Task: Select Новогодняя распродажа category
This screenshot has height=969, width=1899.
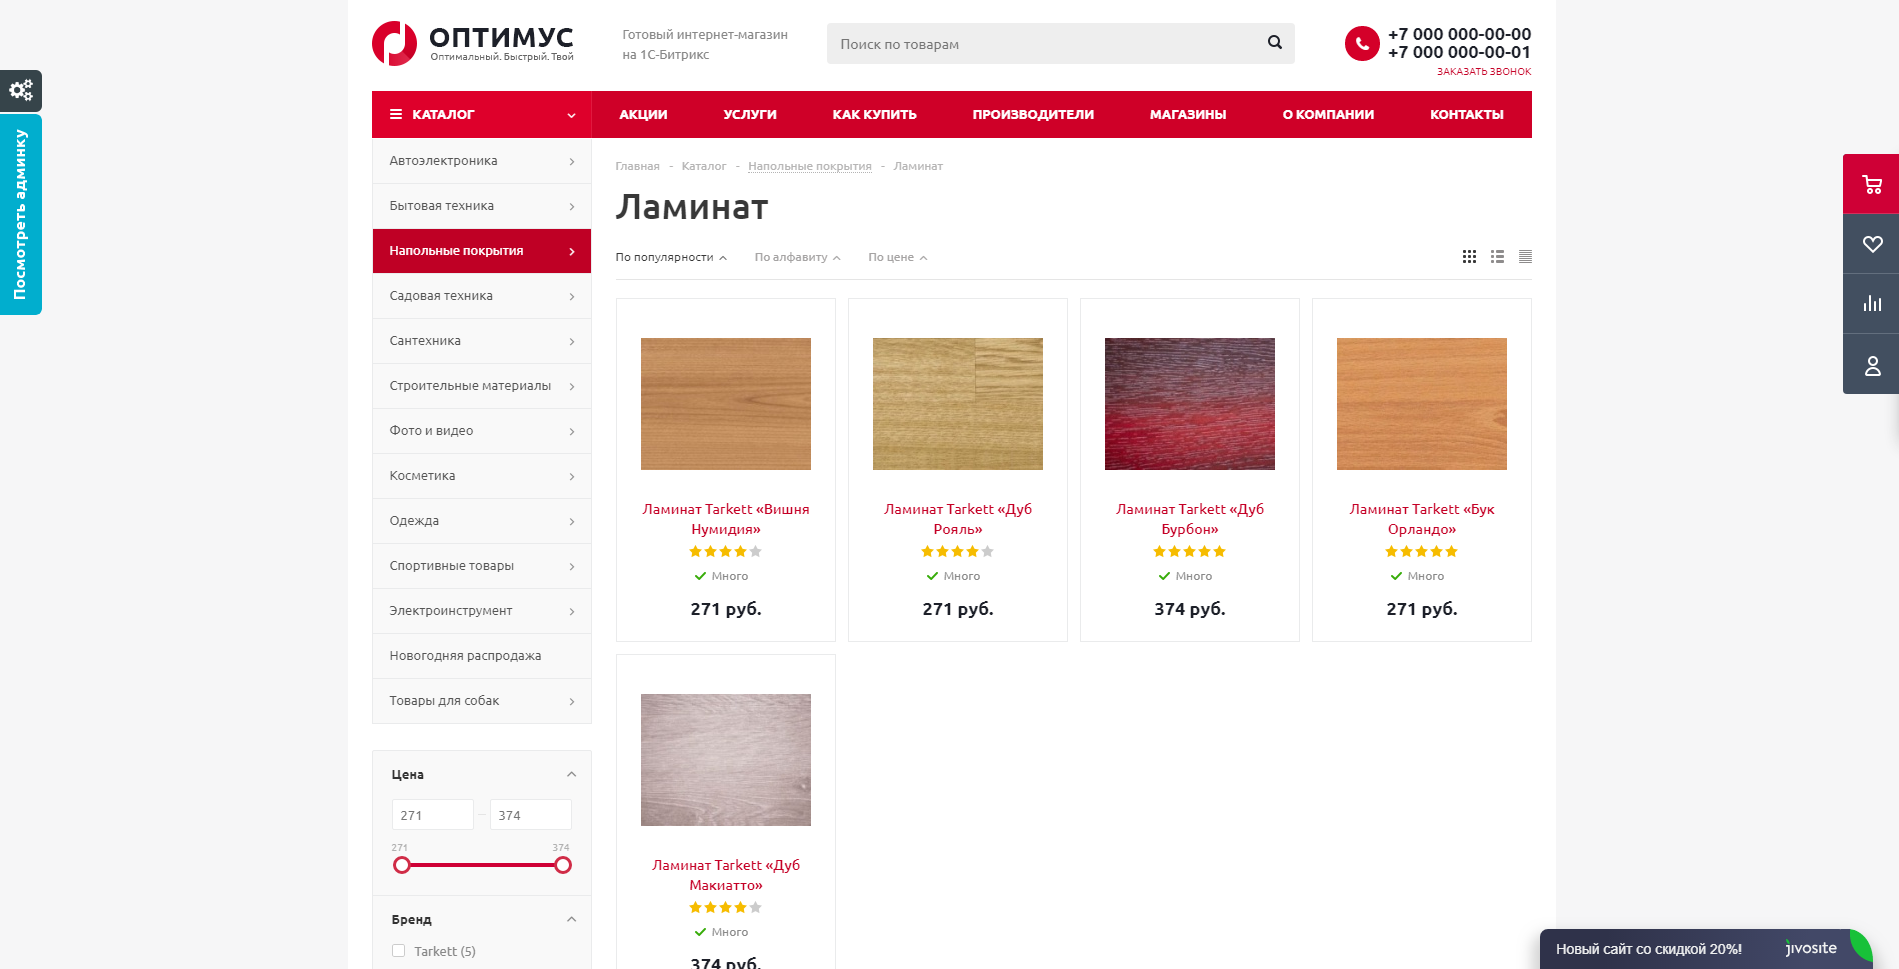Action: (482, 656)
